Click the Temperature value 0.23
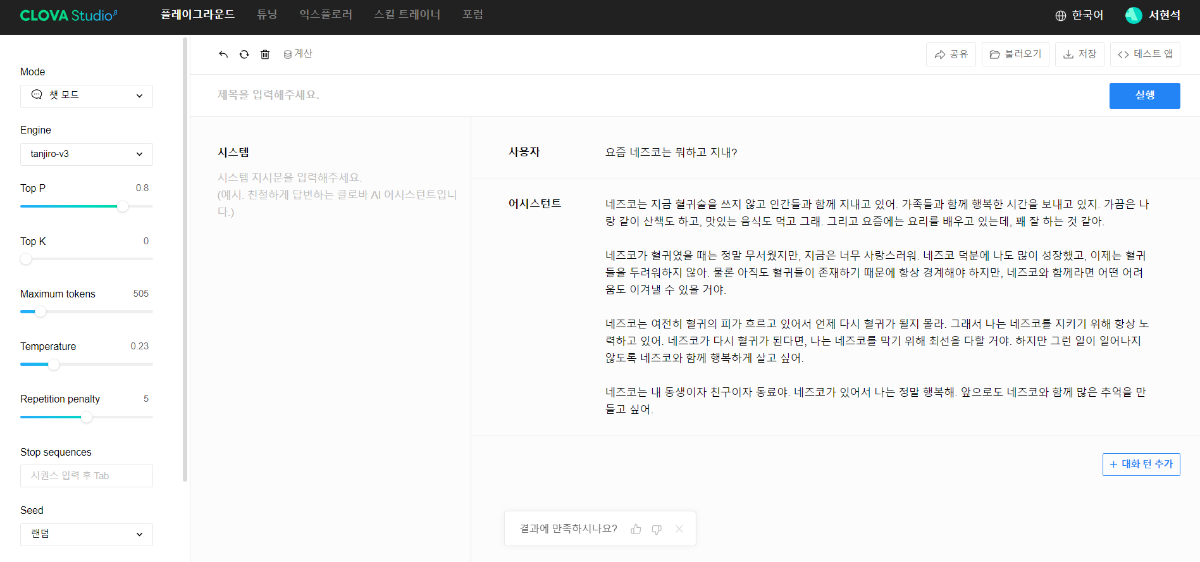 (139, 346)
